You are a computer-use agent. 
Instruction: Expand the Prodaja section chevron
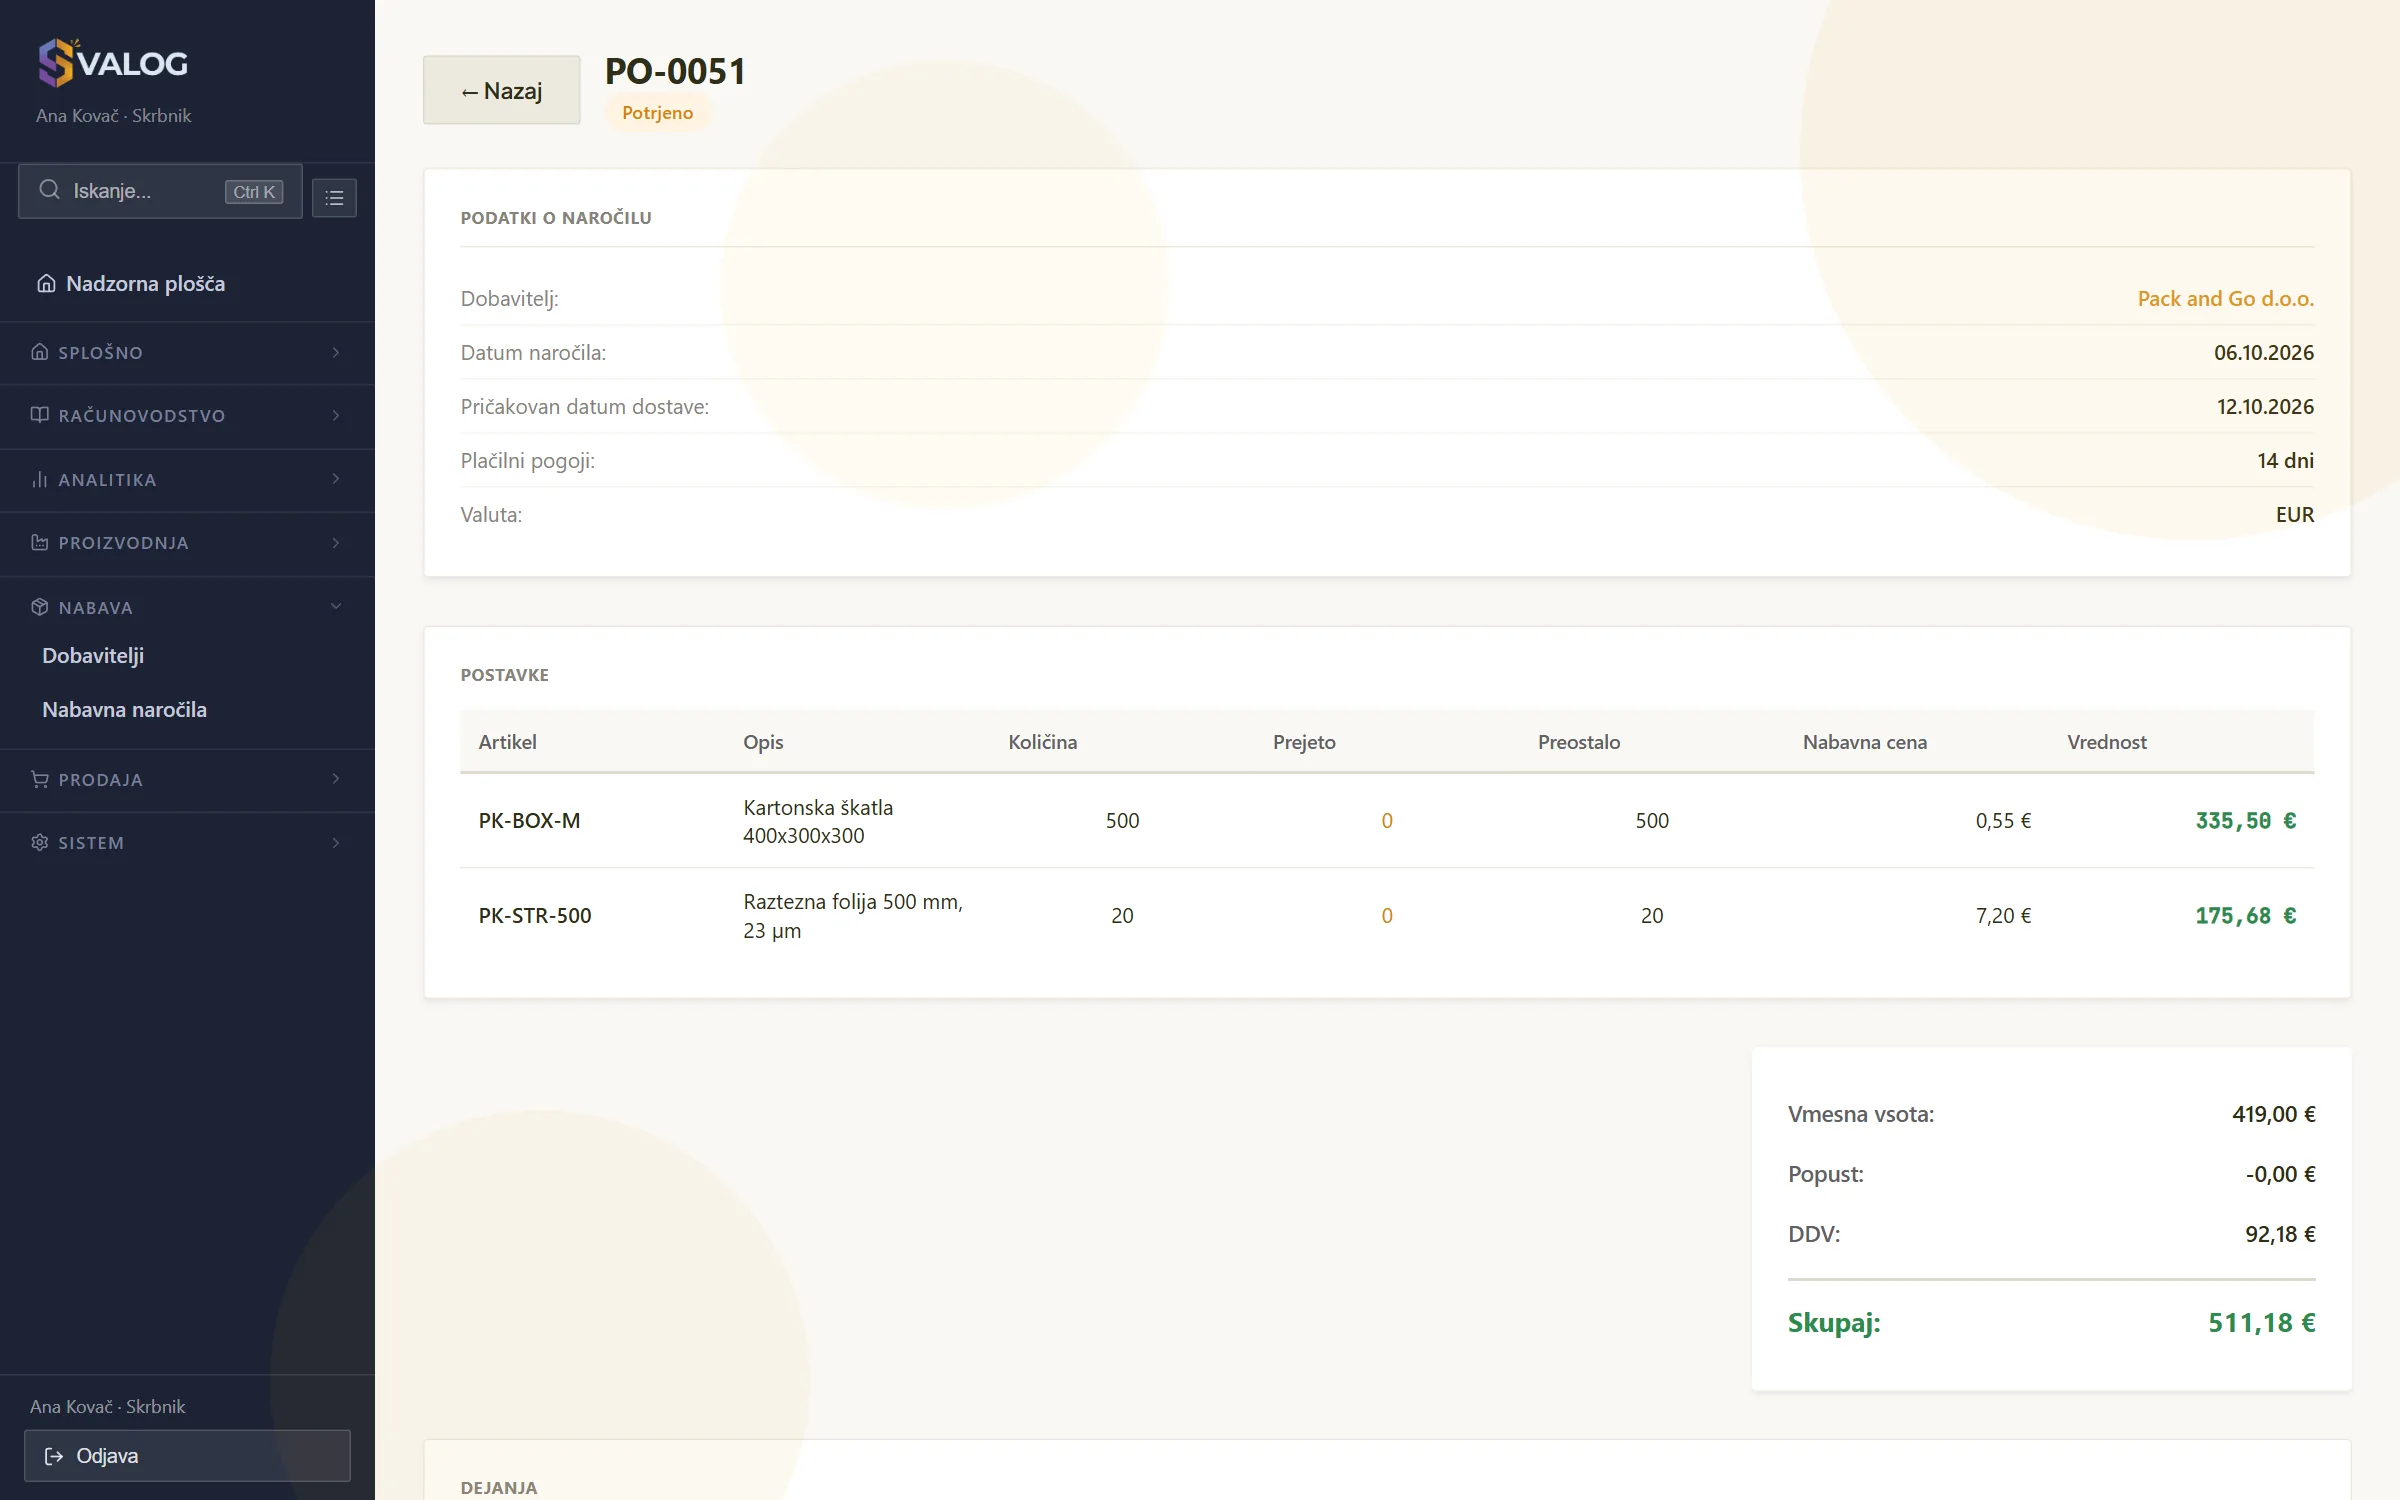336,779
